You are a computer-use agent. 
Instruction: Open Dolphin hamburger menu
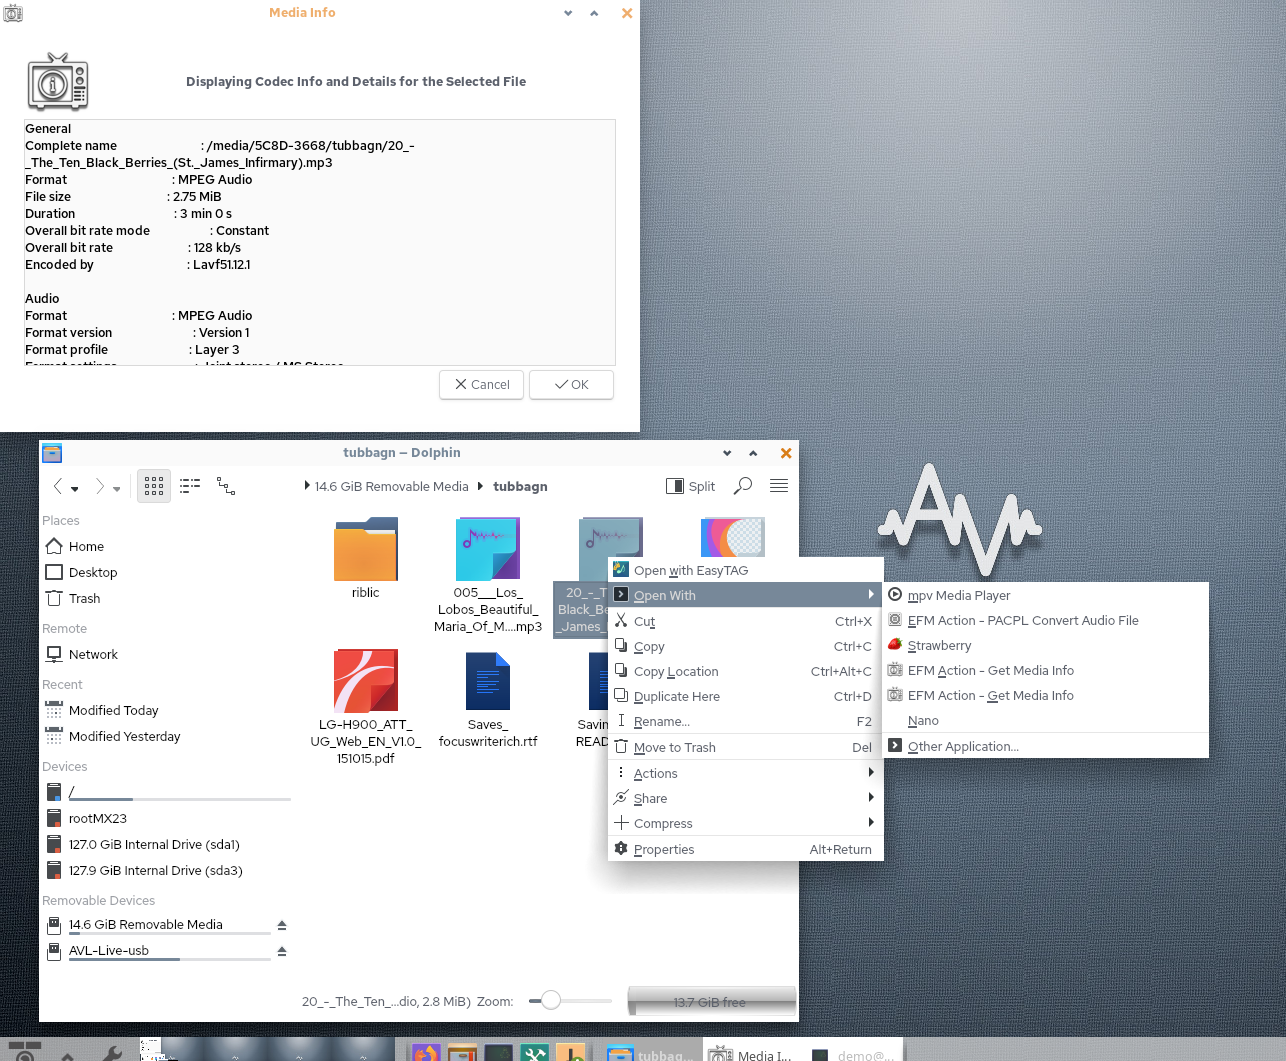tap(779, 486)
